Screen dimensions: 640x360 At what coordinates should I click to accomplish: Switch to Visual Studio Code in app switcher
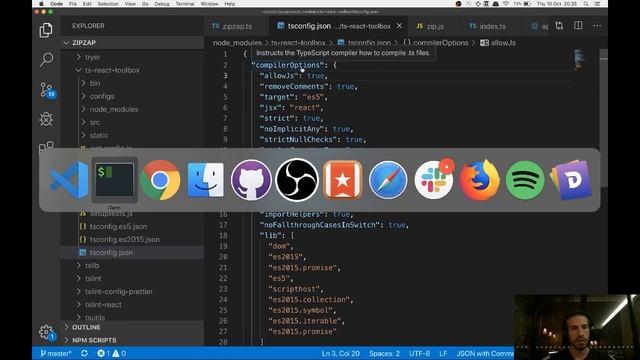[69, 180]
